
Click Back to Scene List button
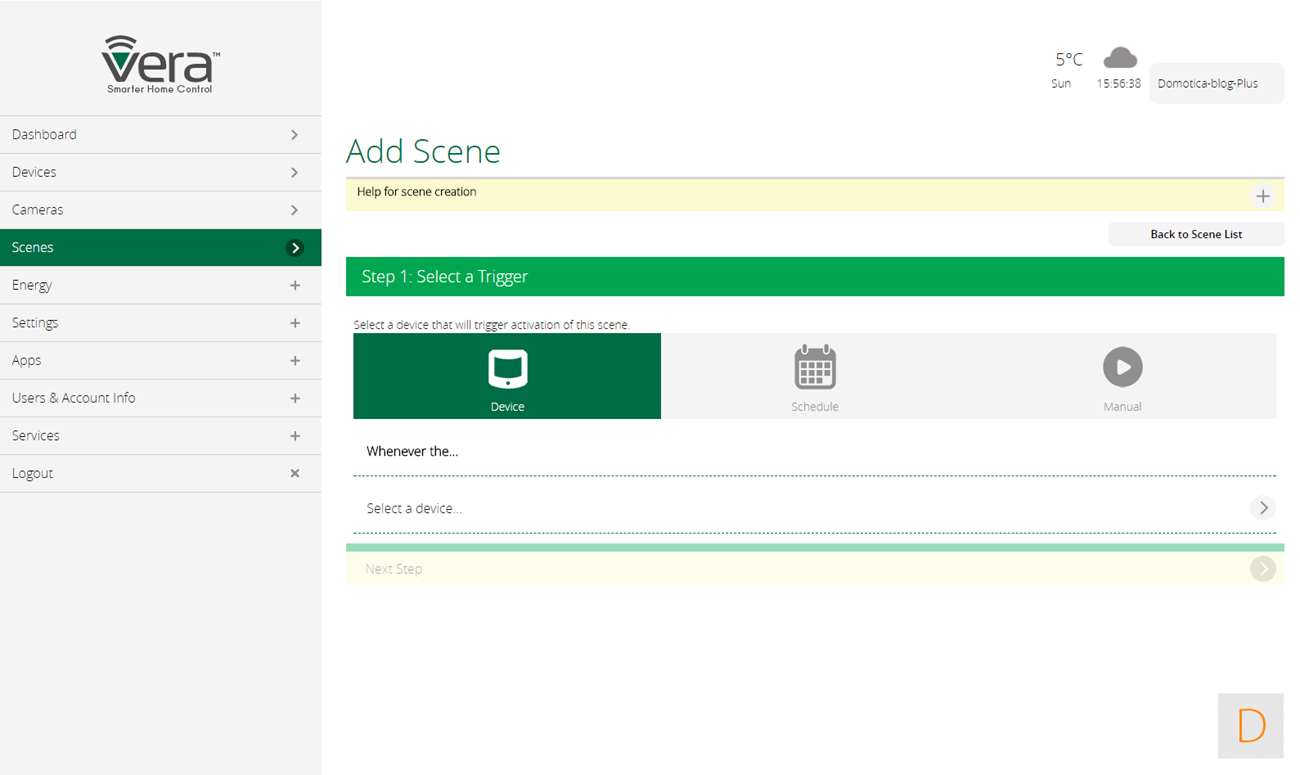coord(1196,234)
